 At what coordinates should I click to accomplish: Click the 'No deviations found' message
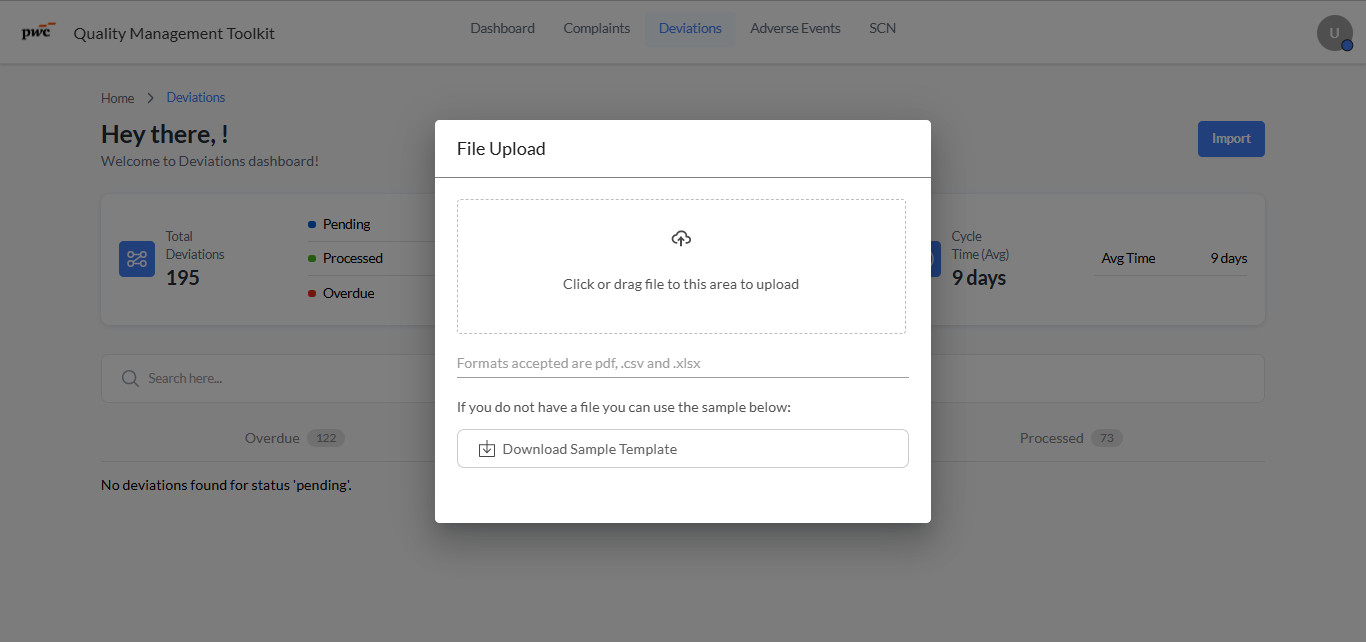[226, 485]
